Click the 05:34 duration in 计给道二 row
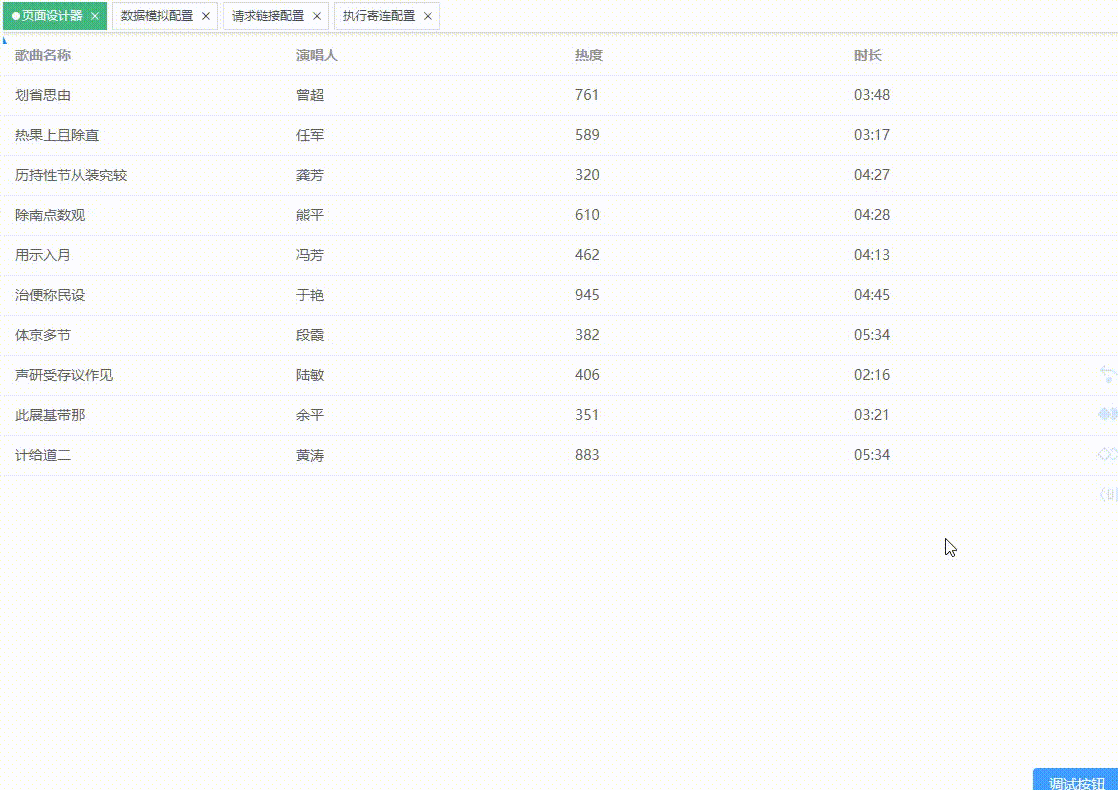The height and width of the screenshot is (790, 1118). [872, 454]
